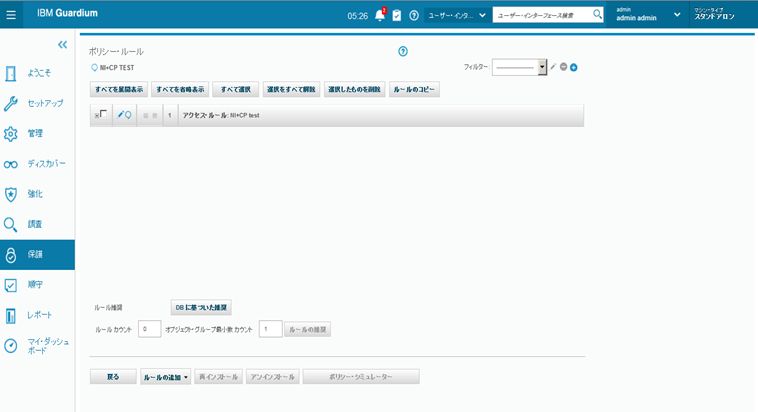
Task: Tick the checkbox in the rule row
Action: coord(104,115)
